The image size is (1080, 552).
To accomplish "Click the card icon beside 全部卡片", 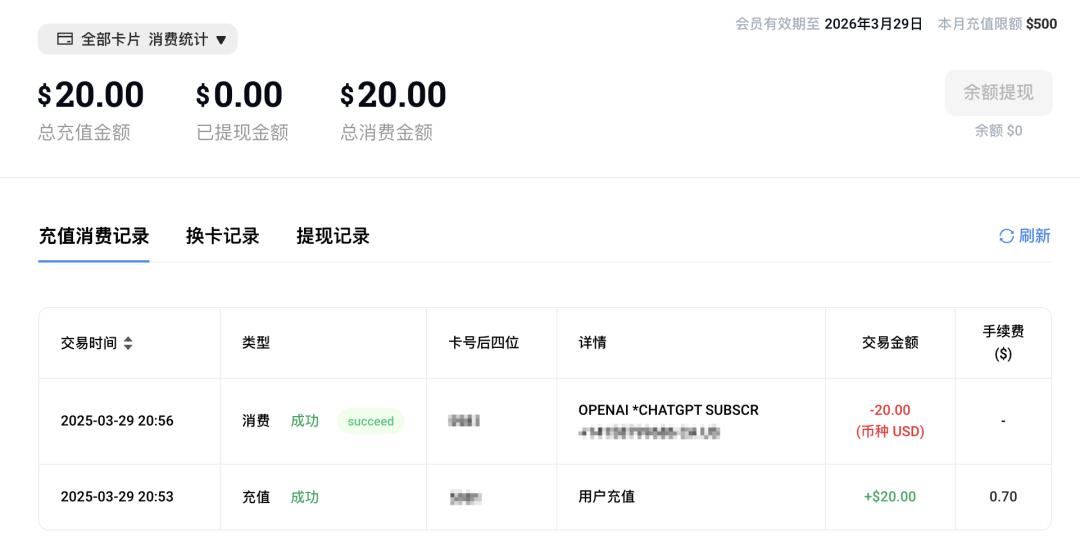I will click(65, 39).
